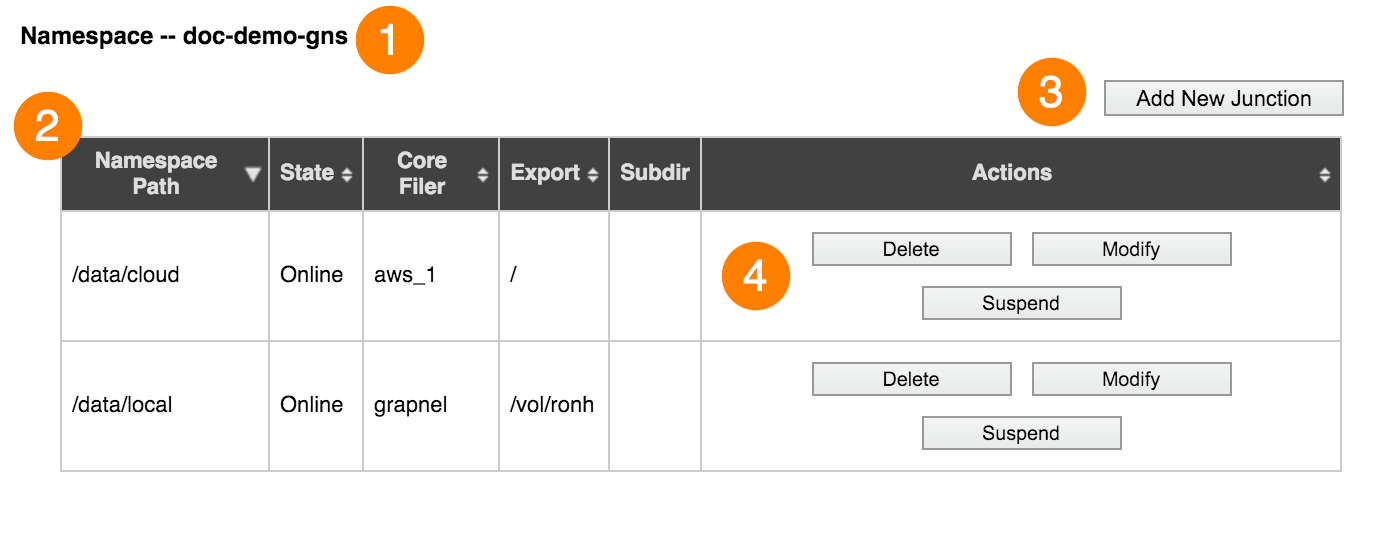The image size is (1398, 558).
Task: Click the Actions column sort arrows
Action: click(x=1325, y=174)
